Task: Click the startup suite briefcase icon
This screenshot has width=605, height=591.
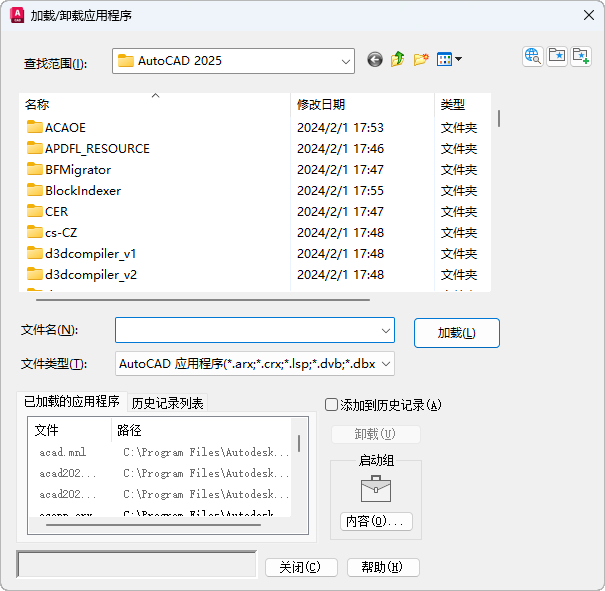Action: click(376, 489)
